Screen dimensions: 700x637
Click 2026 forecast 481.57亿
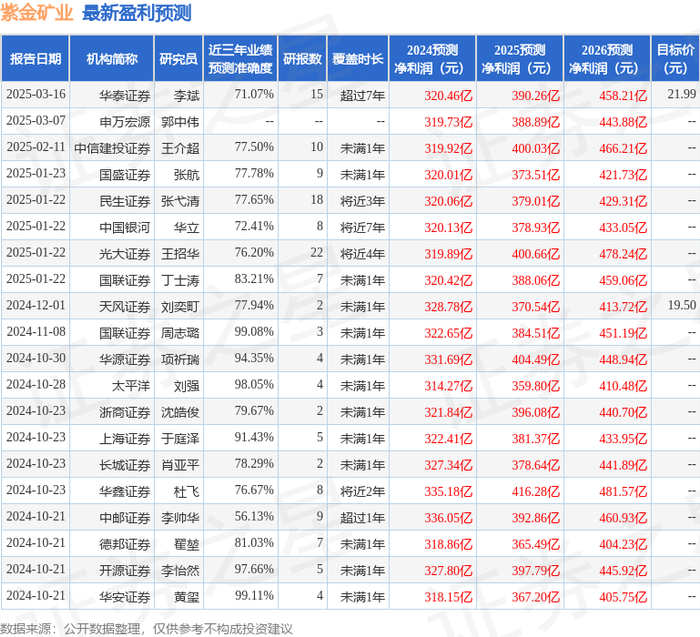tap(623, 491)
